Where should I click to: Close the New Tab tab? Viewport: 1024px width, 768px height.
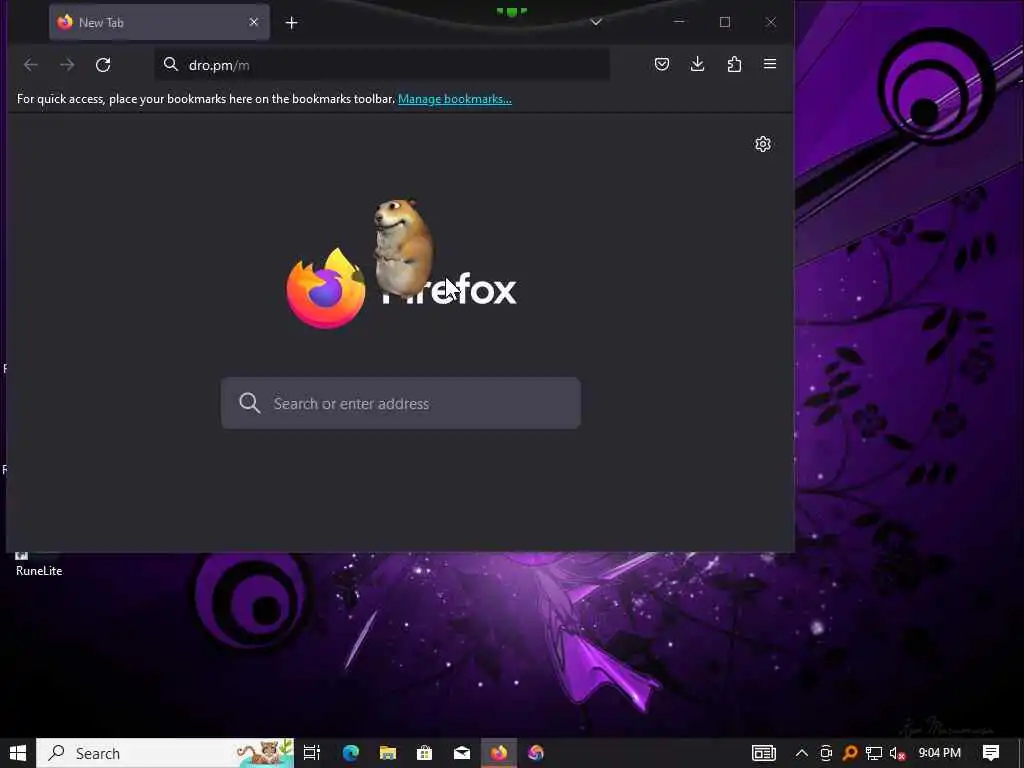pos(254,22)
